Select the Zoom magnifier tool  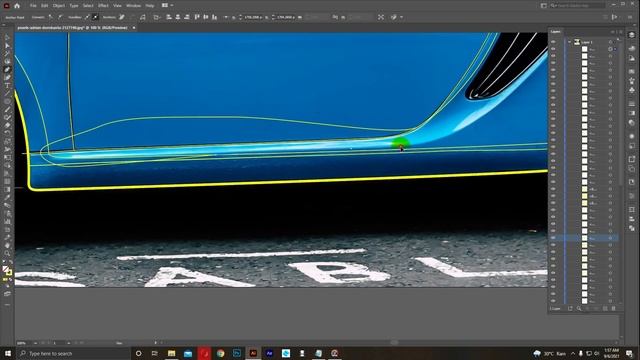[7, 253]
